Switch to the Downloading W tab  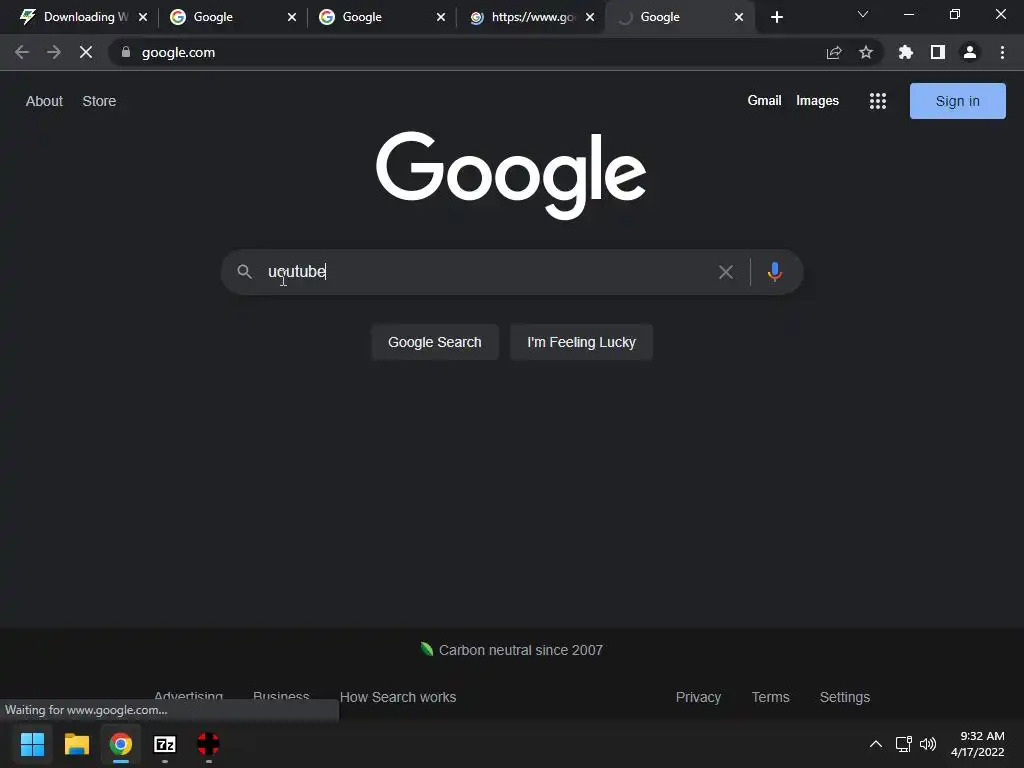[85, 17]
